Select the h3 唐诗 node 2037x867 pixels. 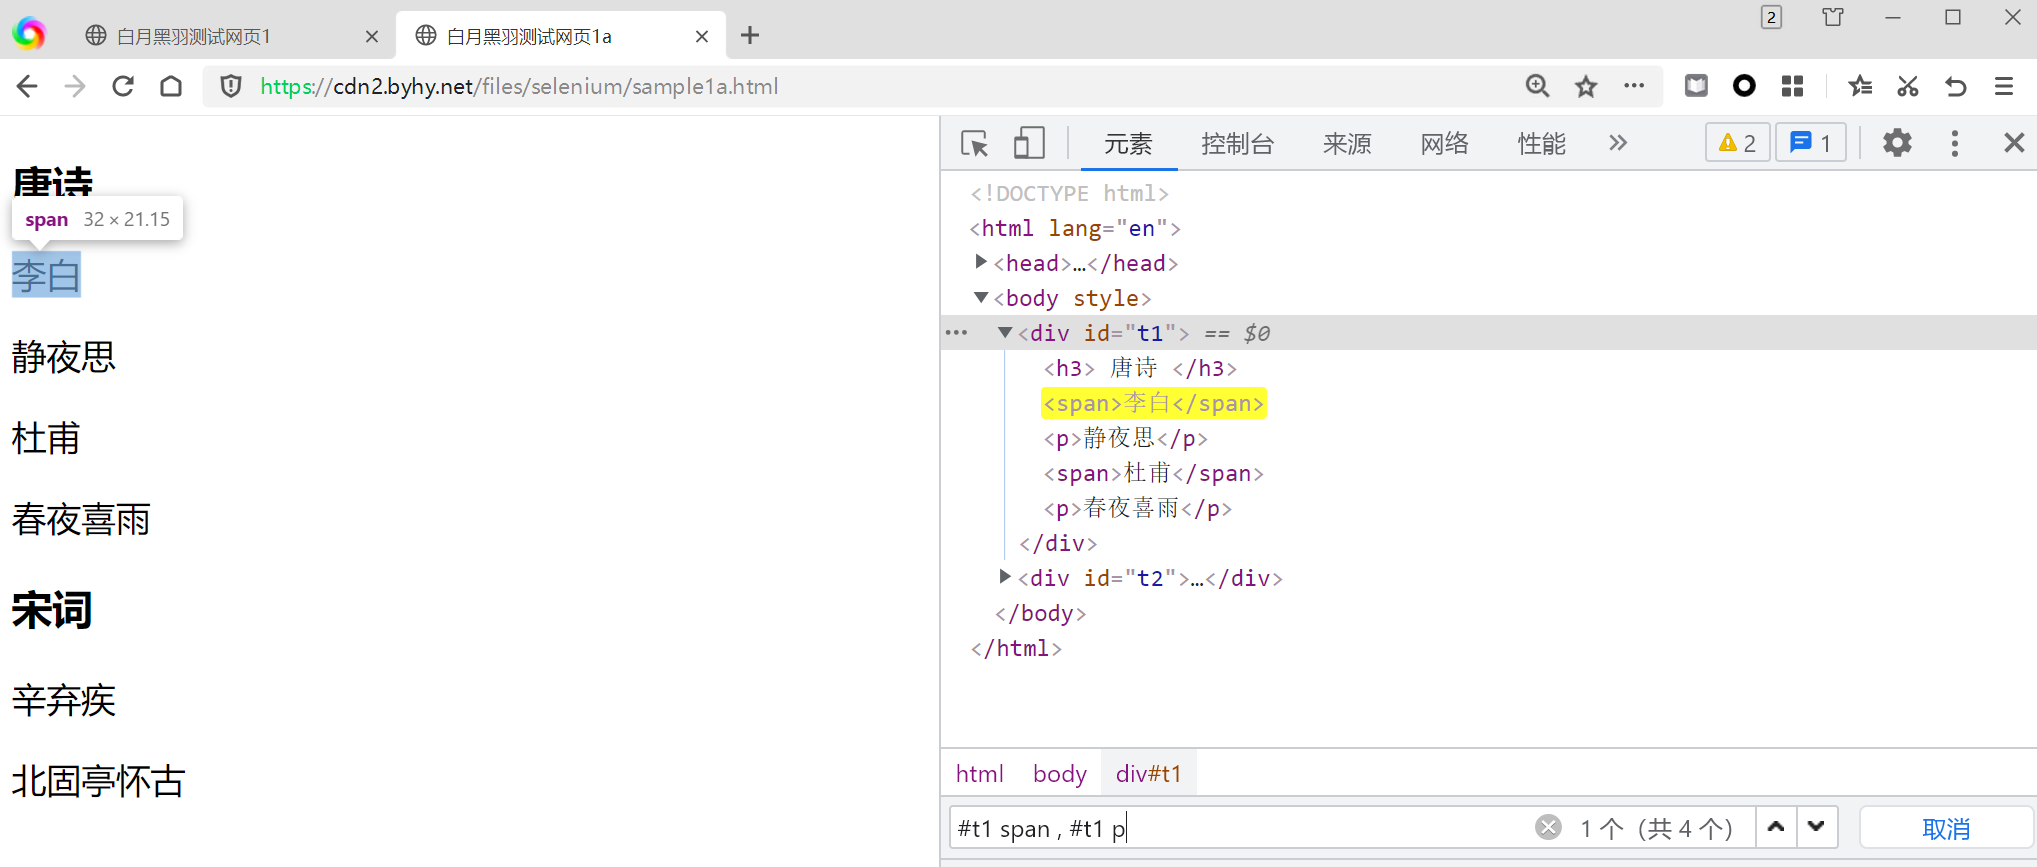1141,368
